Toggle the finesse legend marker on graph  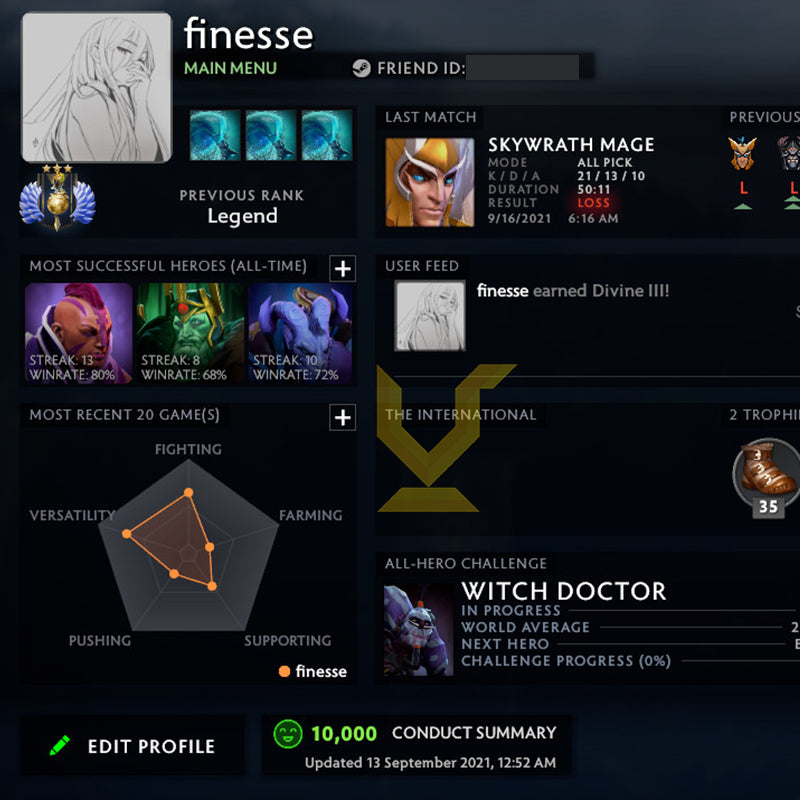click(284, 671)
